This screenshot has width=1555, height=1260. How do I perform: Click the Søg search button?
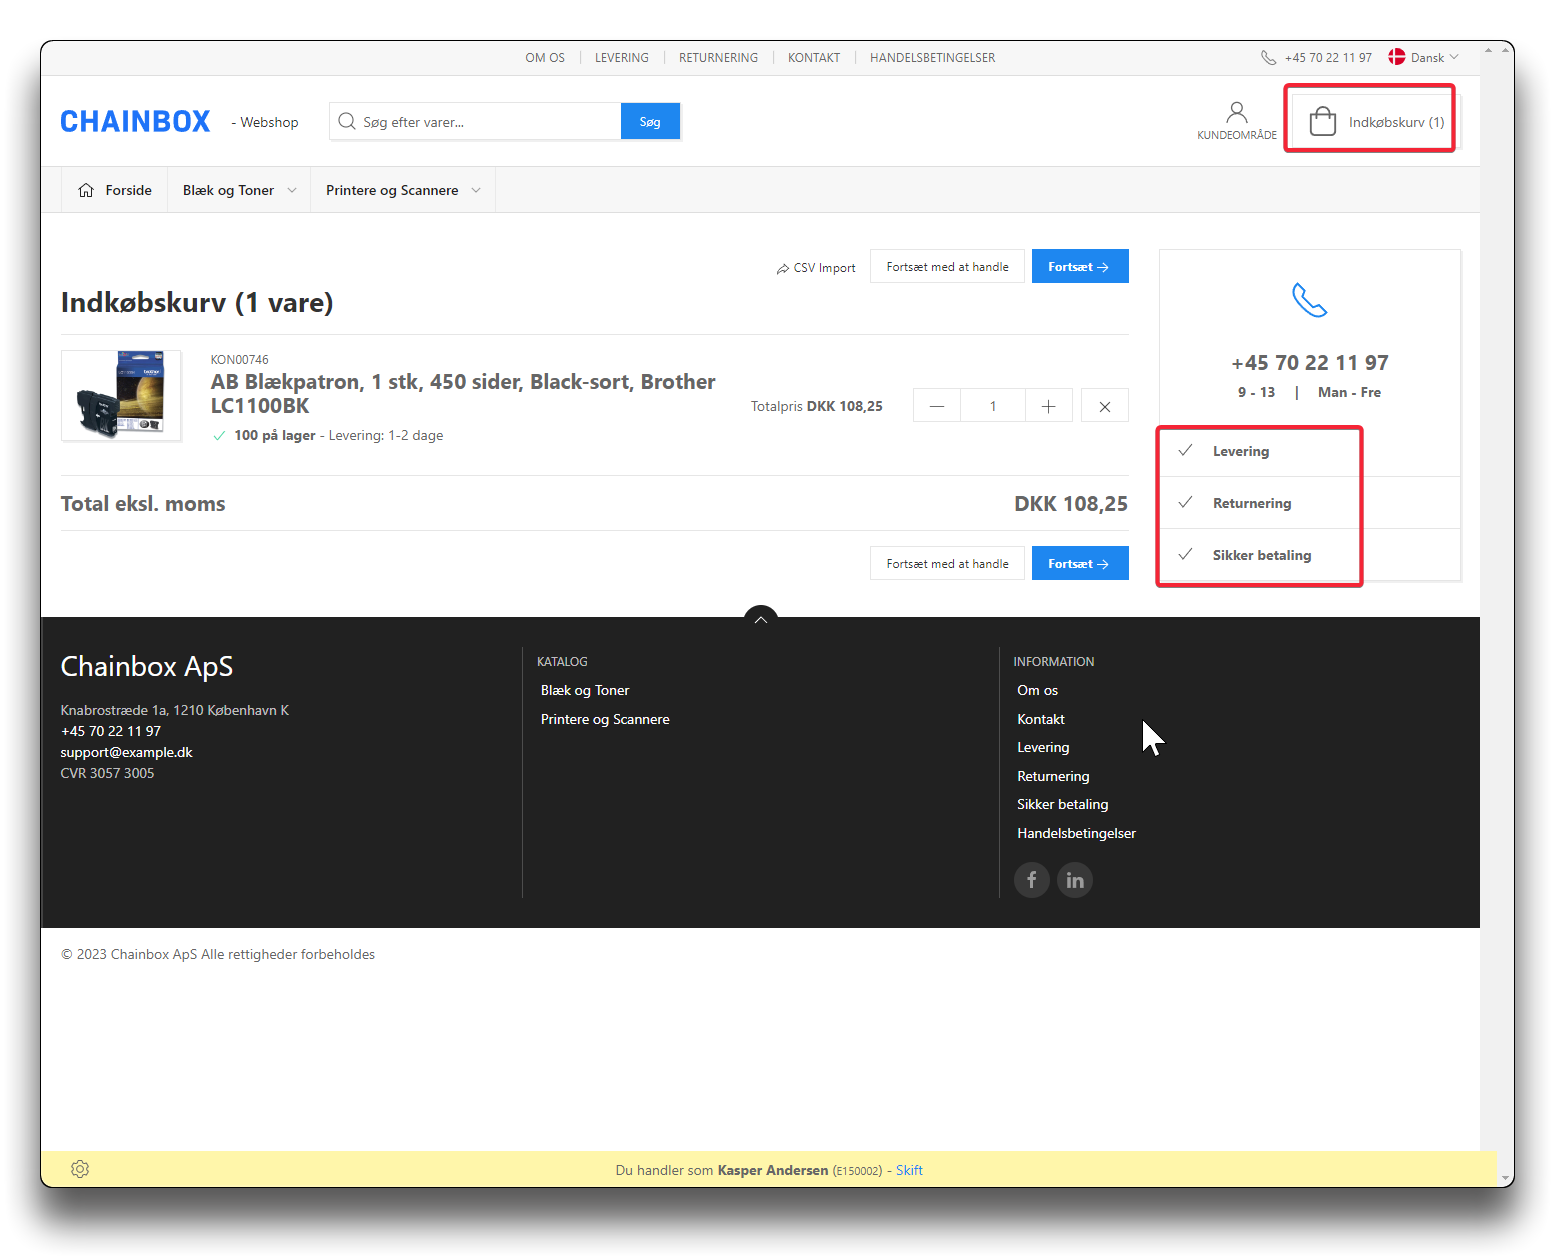coord(650,121)
